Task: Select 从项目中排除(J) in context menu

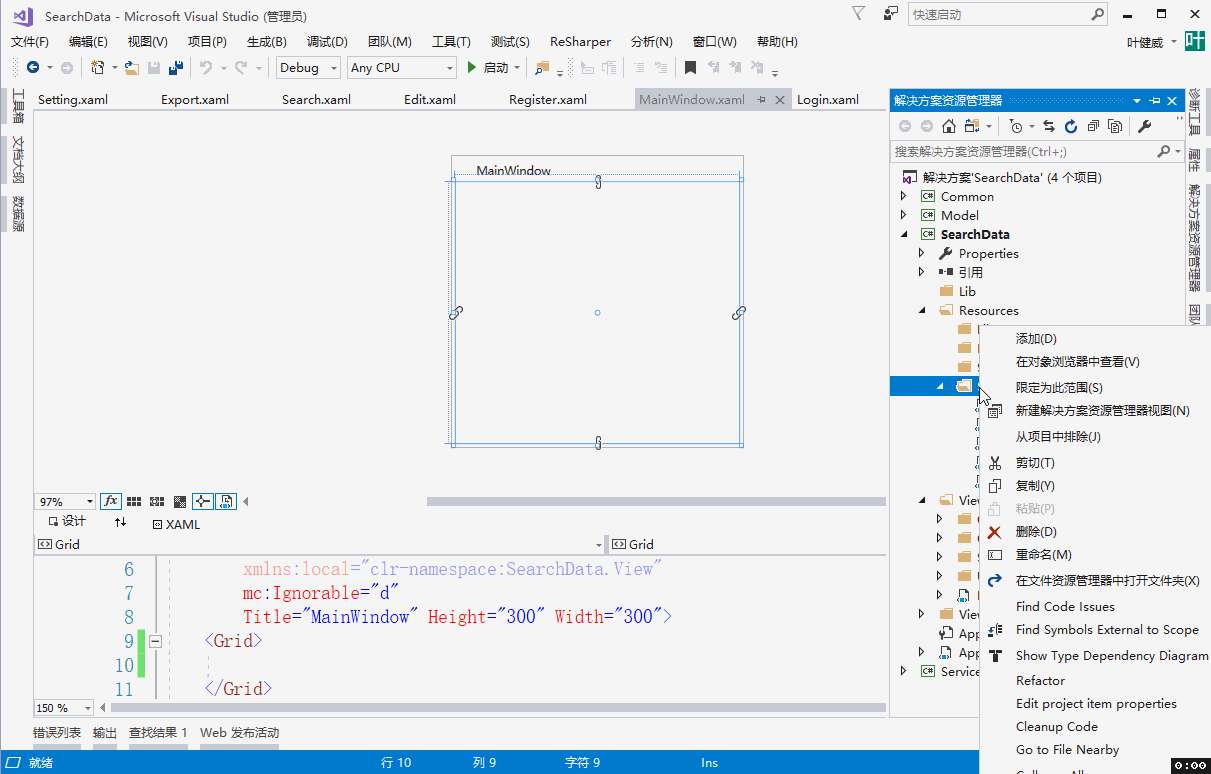Action: coord(1058,437)
